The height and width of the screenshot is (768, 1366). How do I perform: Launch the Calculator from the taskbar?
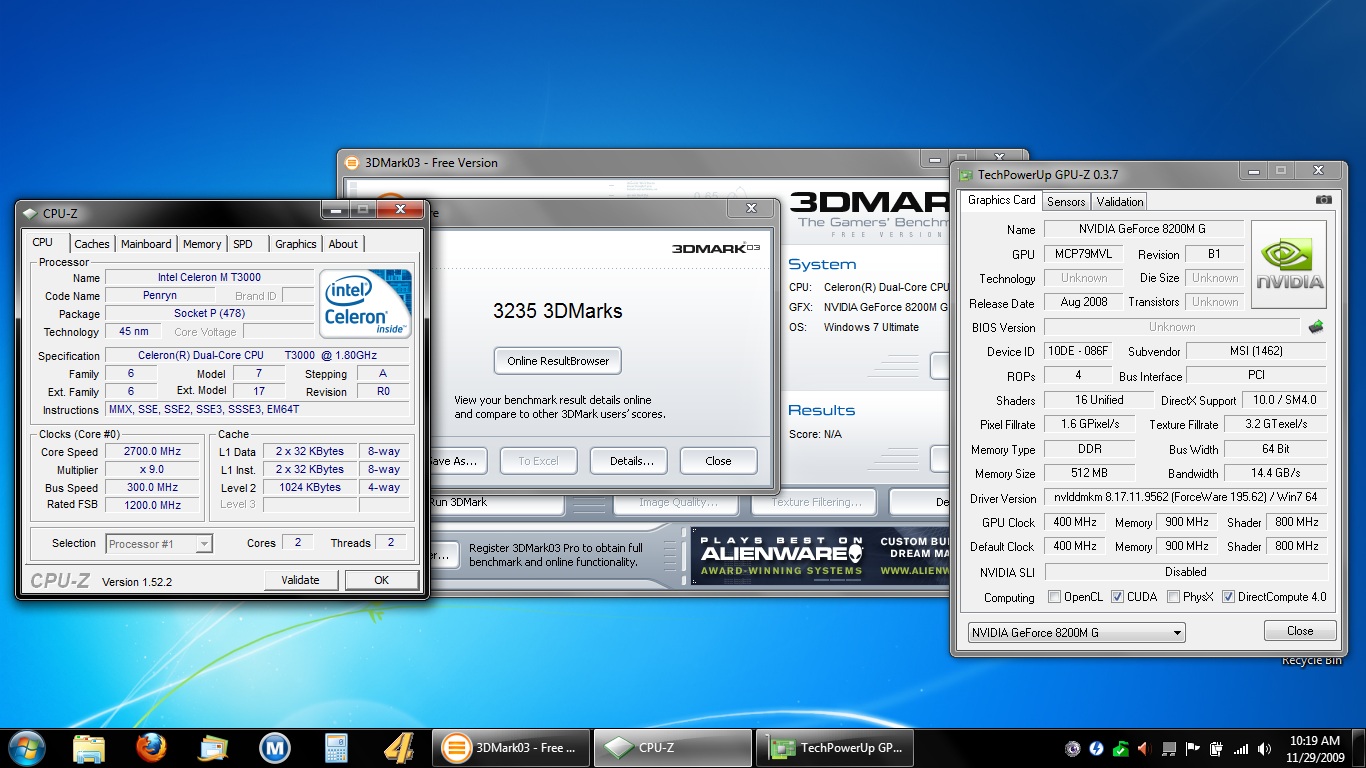tap(336, 747)
